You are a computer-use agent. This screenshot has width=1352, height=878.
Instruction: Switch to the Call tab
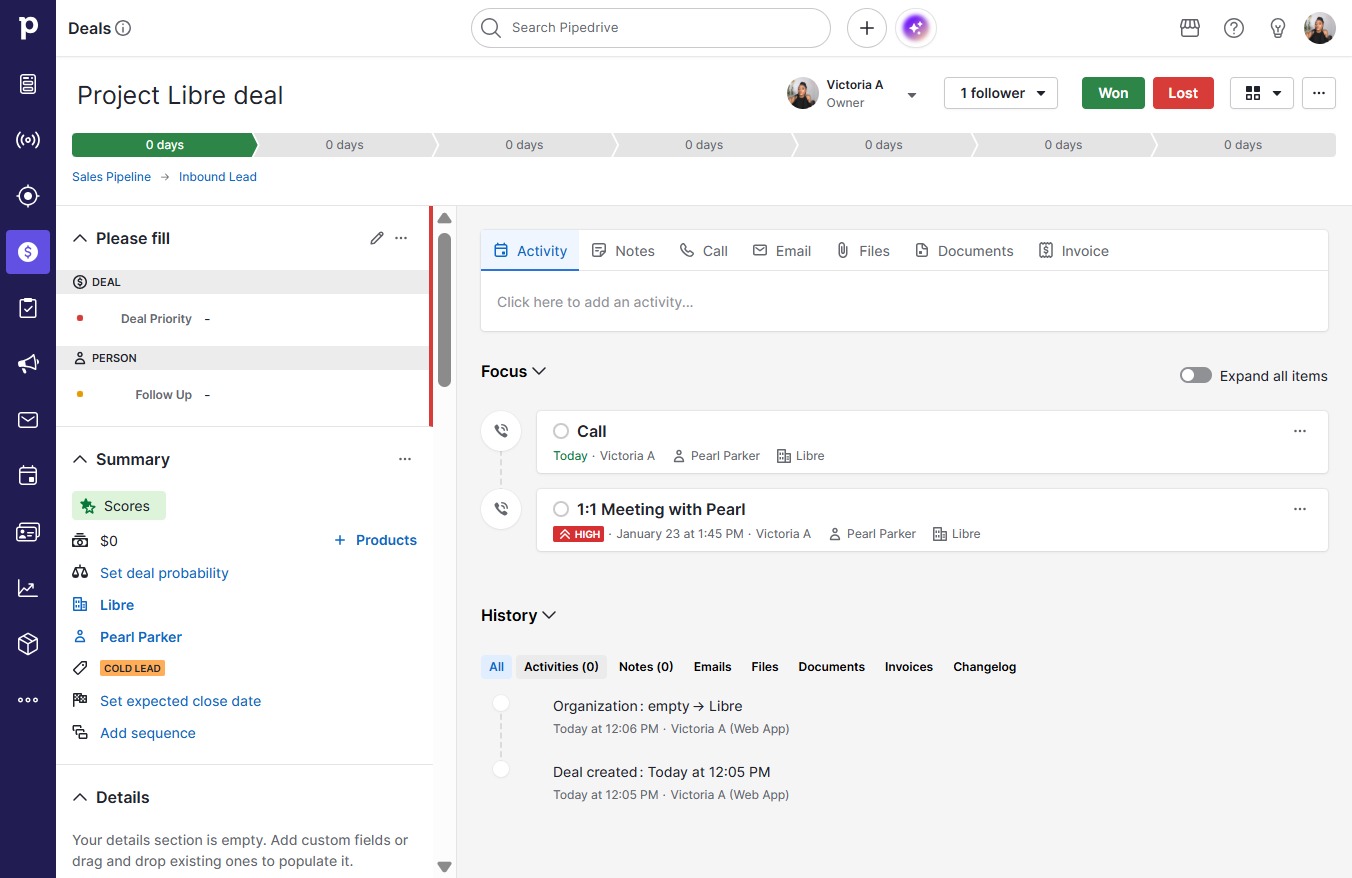[x=704, y=251]
